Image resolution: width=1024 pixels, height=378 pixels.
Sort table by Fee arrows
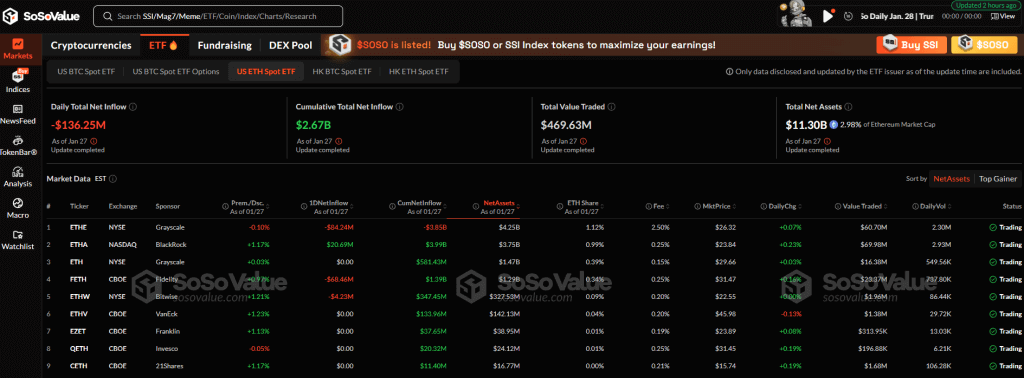[668, 206]
